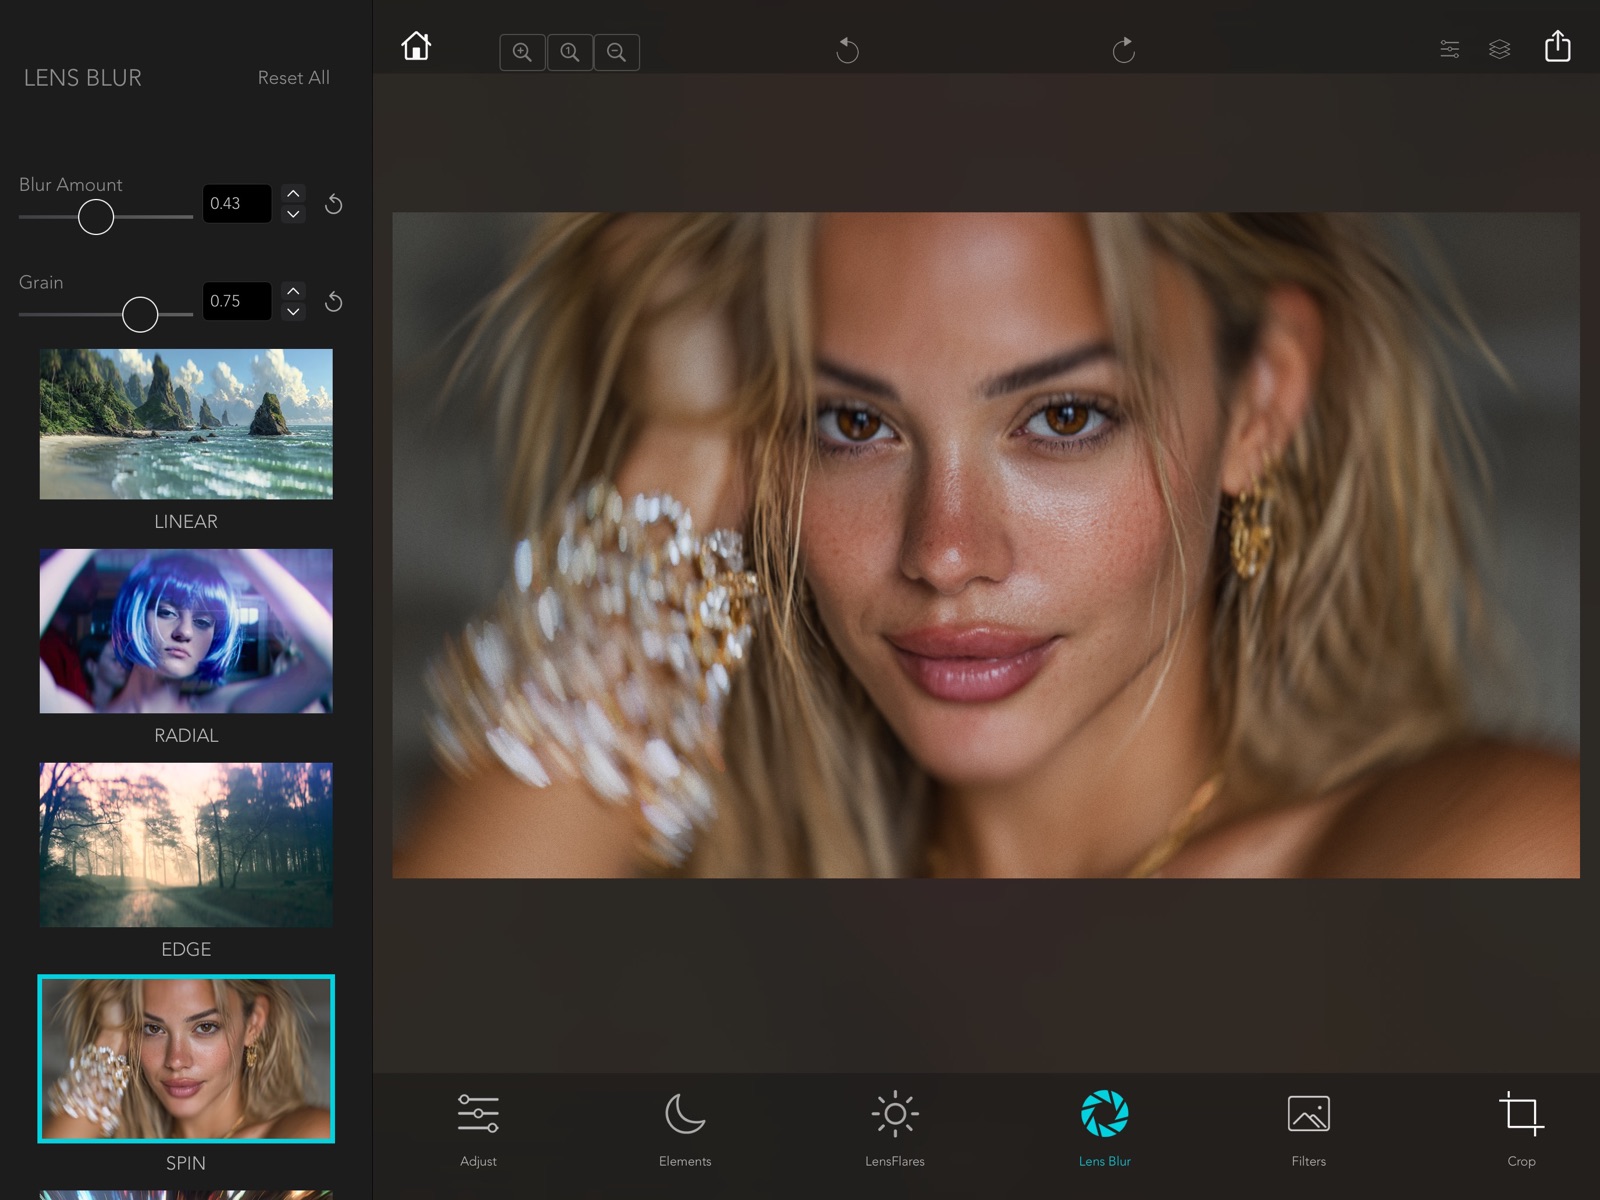Open the LensFlares tab
Image resolution: width=1600 pixels, height=1200 pixels.
895,1130
